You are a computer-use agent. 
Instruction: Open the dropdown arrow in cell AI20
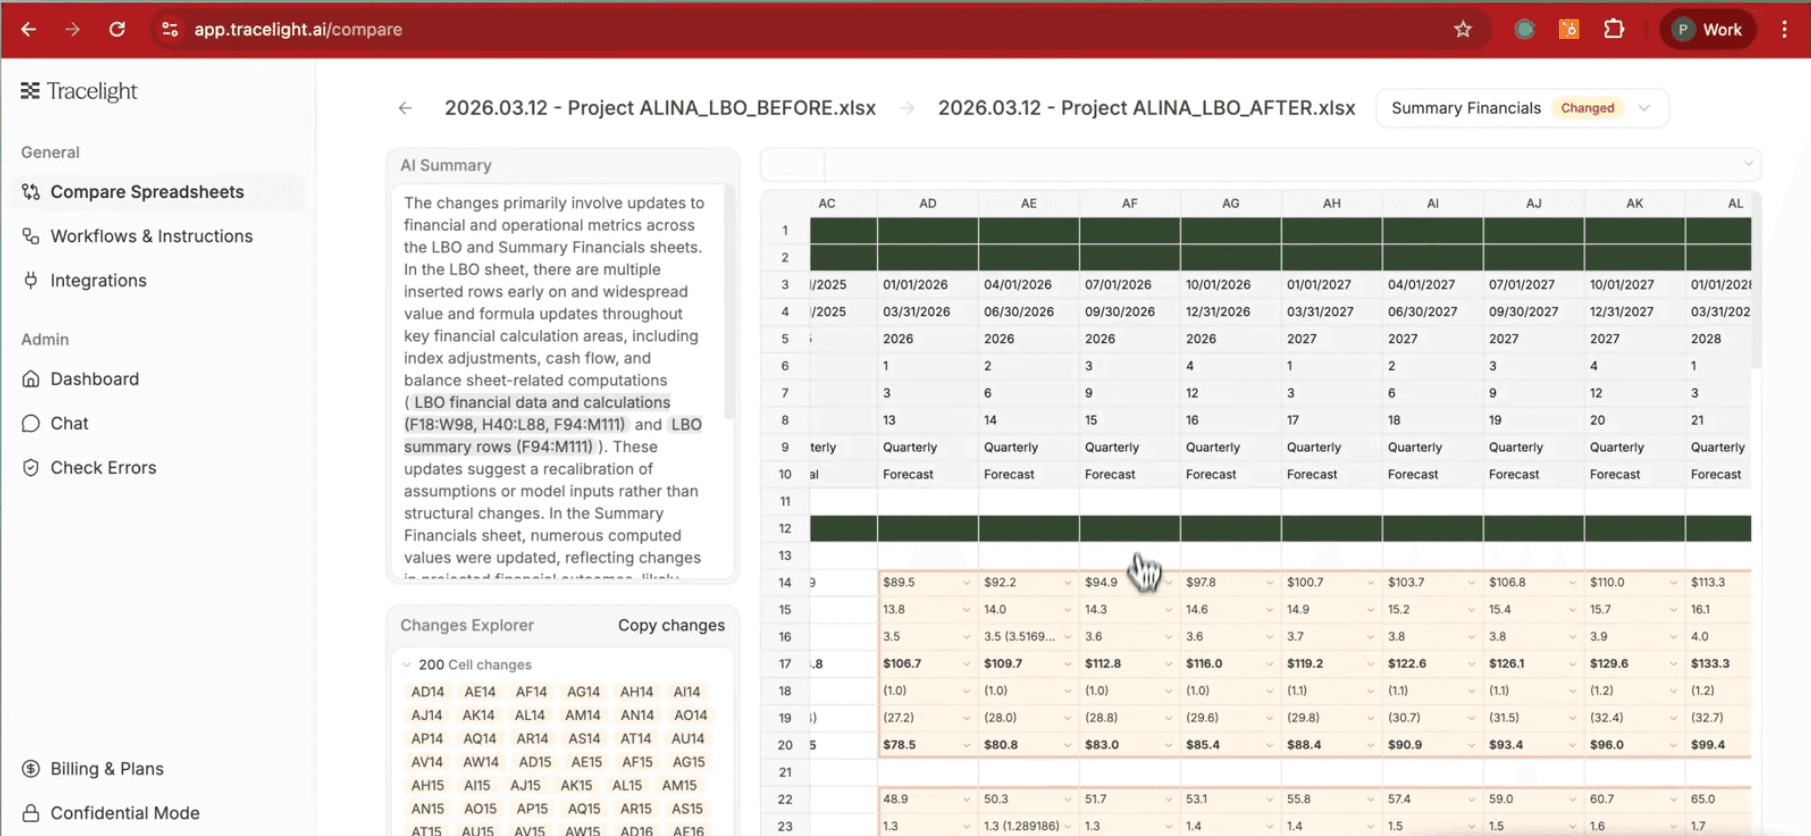(1471, 745)
